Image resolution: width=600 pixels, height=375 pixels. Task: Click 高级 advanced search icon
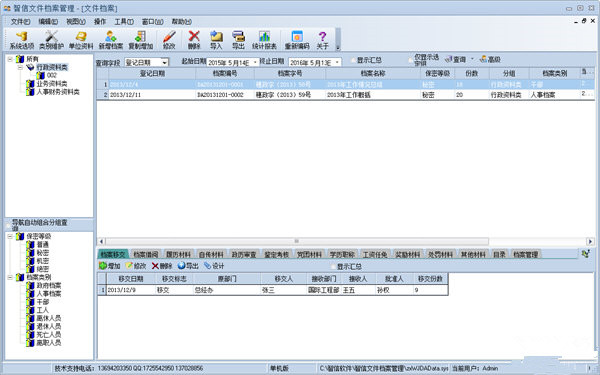(x=490, y=59)
